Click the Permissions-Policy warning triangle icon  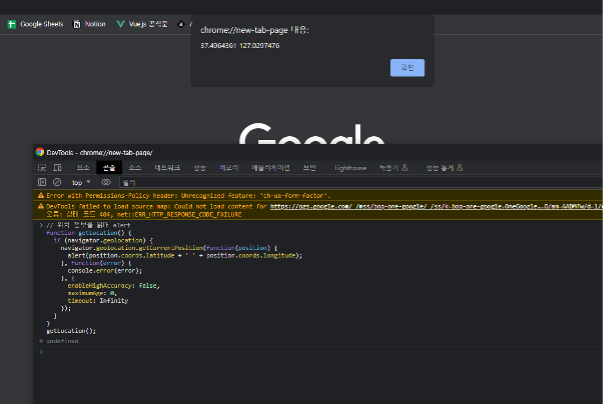click(41, 195)
